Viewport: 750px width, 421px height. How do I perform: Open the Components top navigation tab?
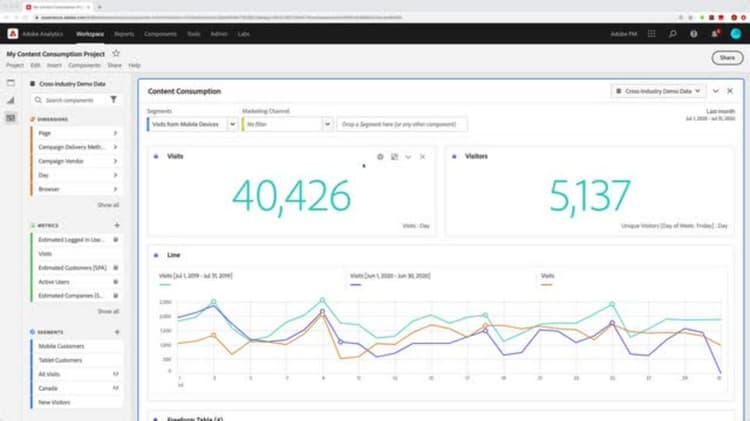160,34
